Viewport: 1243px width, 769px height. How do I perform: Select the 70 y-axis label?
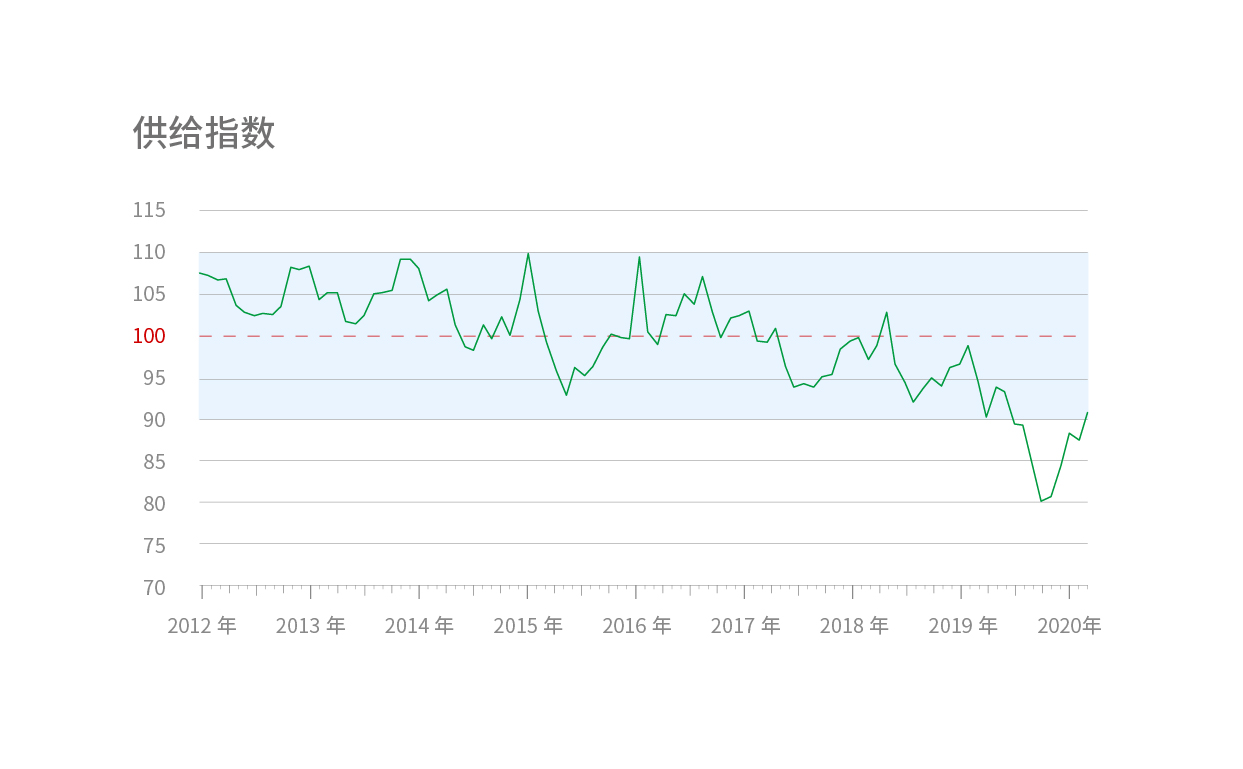tap(153, 587)
